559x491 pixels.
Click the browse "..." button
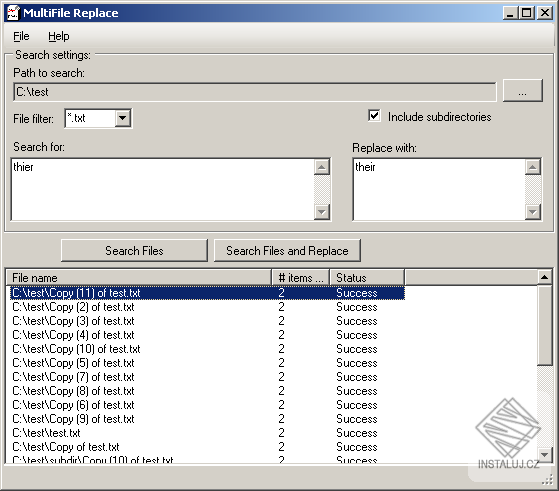pyautogui.click(x=523, y=91)
